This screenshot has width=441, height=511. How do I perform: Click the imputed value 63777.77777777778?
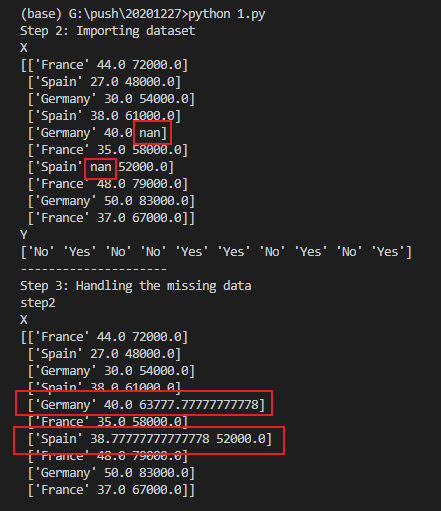pyautogui.click(x=199, y=405)
